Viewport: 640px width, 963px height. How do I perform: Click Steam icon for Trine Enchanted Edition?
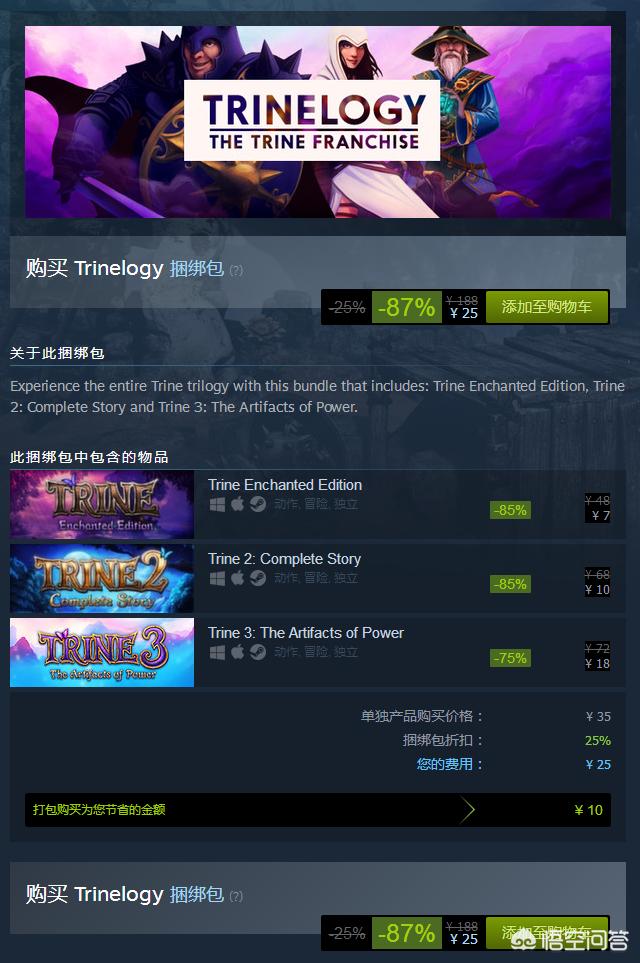click(258, 505)
